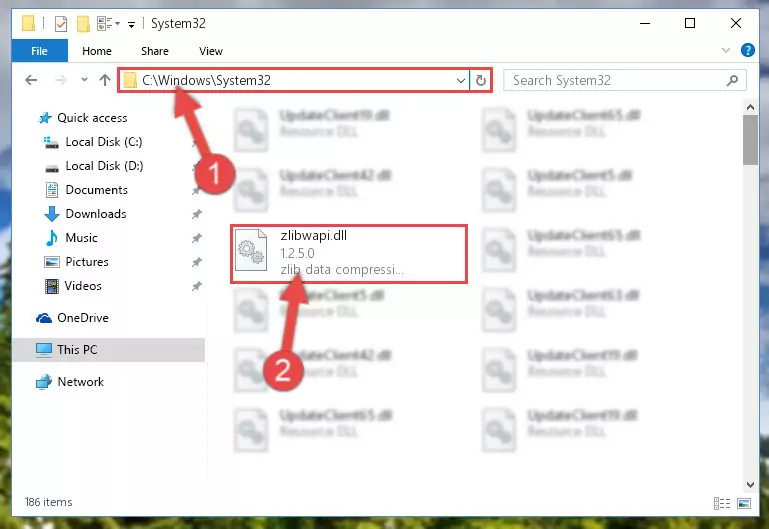Image resolution: width=769 pixels, height=529 pixels.
Task: Open Music folder in sidebar
Action: point(81,238)
